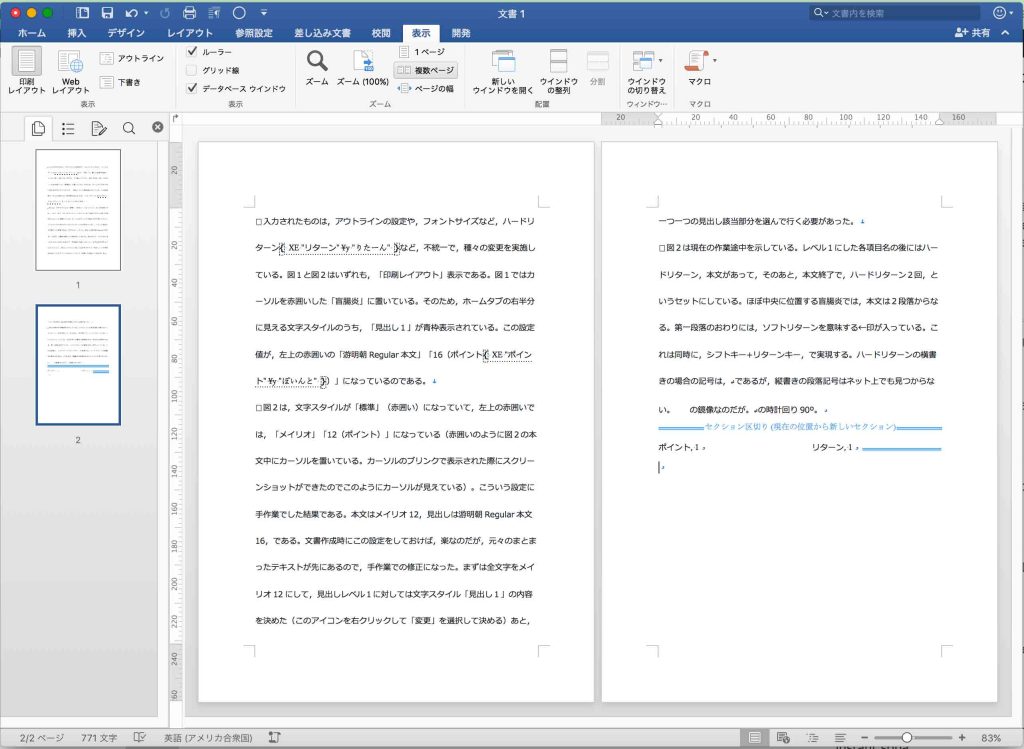This screenshot has width=1024, height=749.
Task: Open the マクロ dropdown arrow
Action: (x=714, y=61)
